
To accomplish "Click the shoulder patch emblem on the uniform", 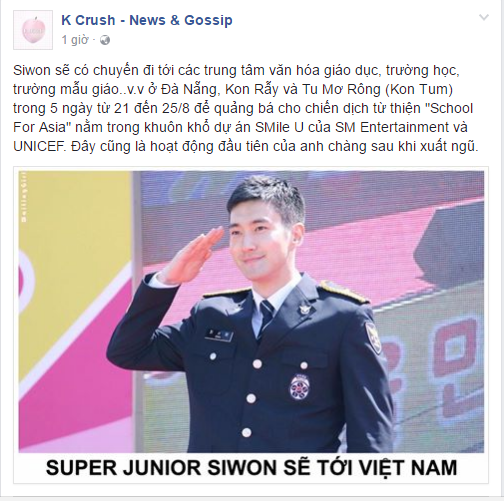I will point(373,337).
